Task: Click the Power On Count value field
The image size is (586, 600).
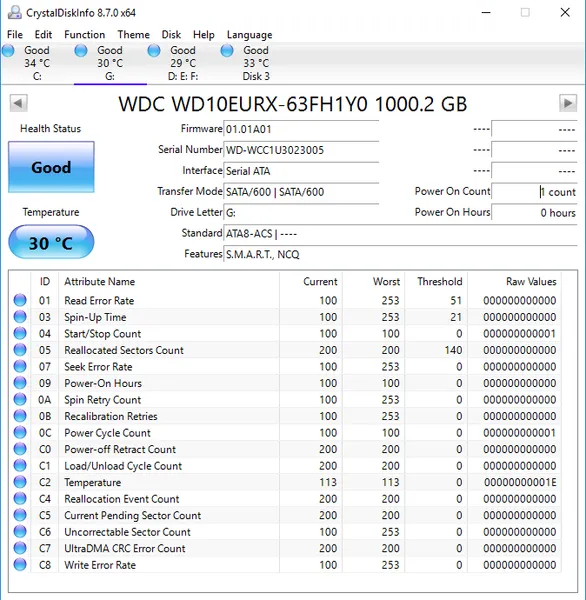Action: pos(534,191)
